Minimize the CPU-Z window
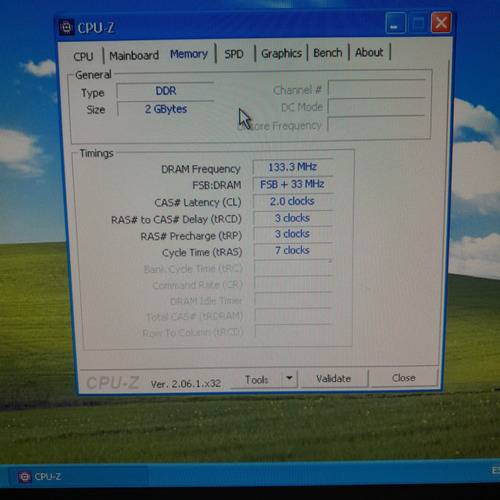This screenshot has height=500, width=500. coord(395,23)
